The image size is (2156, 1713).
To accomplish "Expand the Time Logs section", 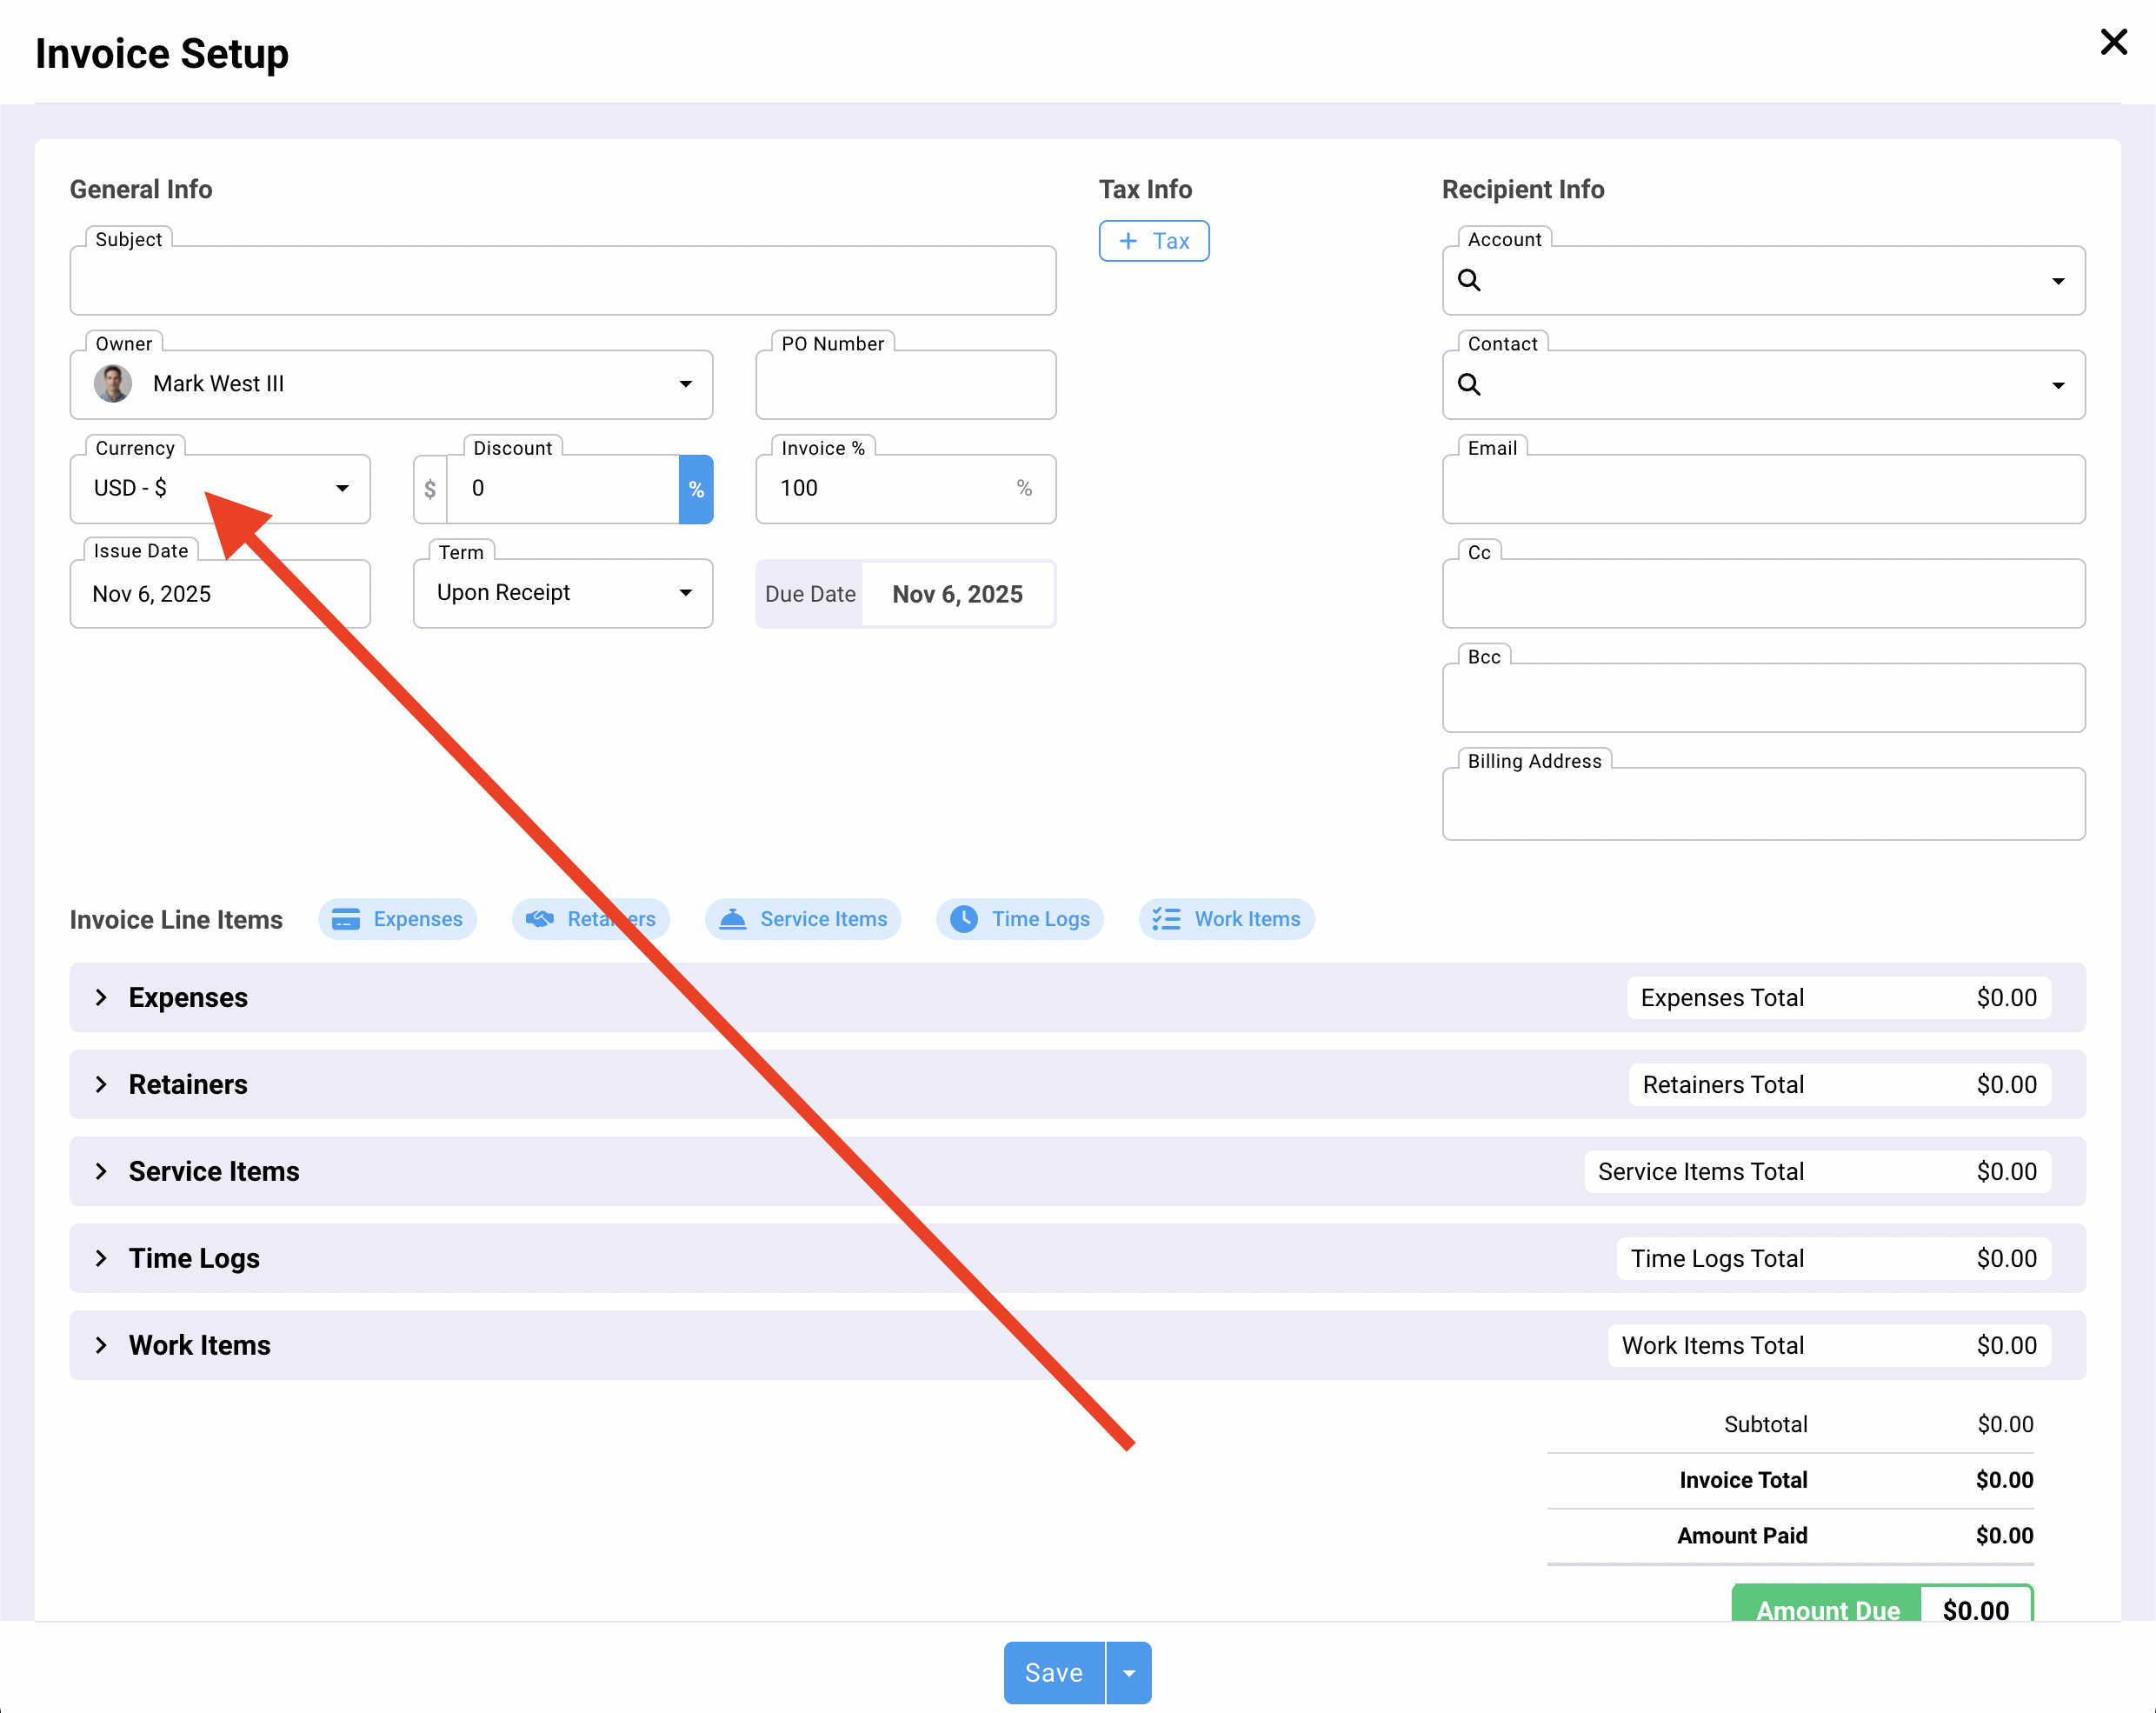I will [x=101, y=1258].
